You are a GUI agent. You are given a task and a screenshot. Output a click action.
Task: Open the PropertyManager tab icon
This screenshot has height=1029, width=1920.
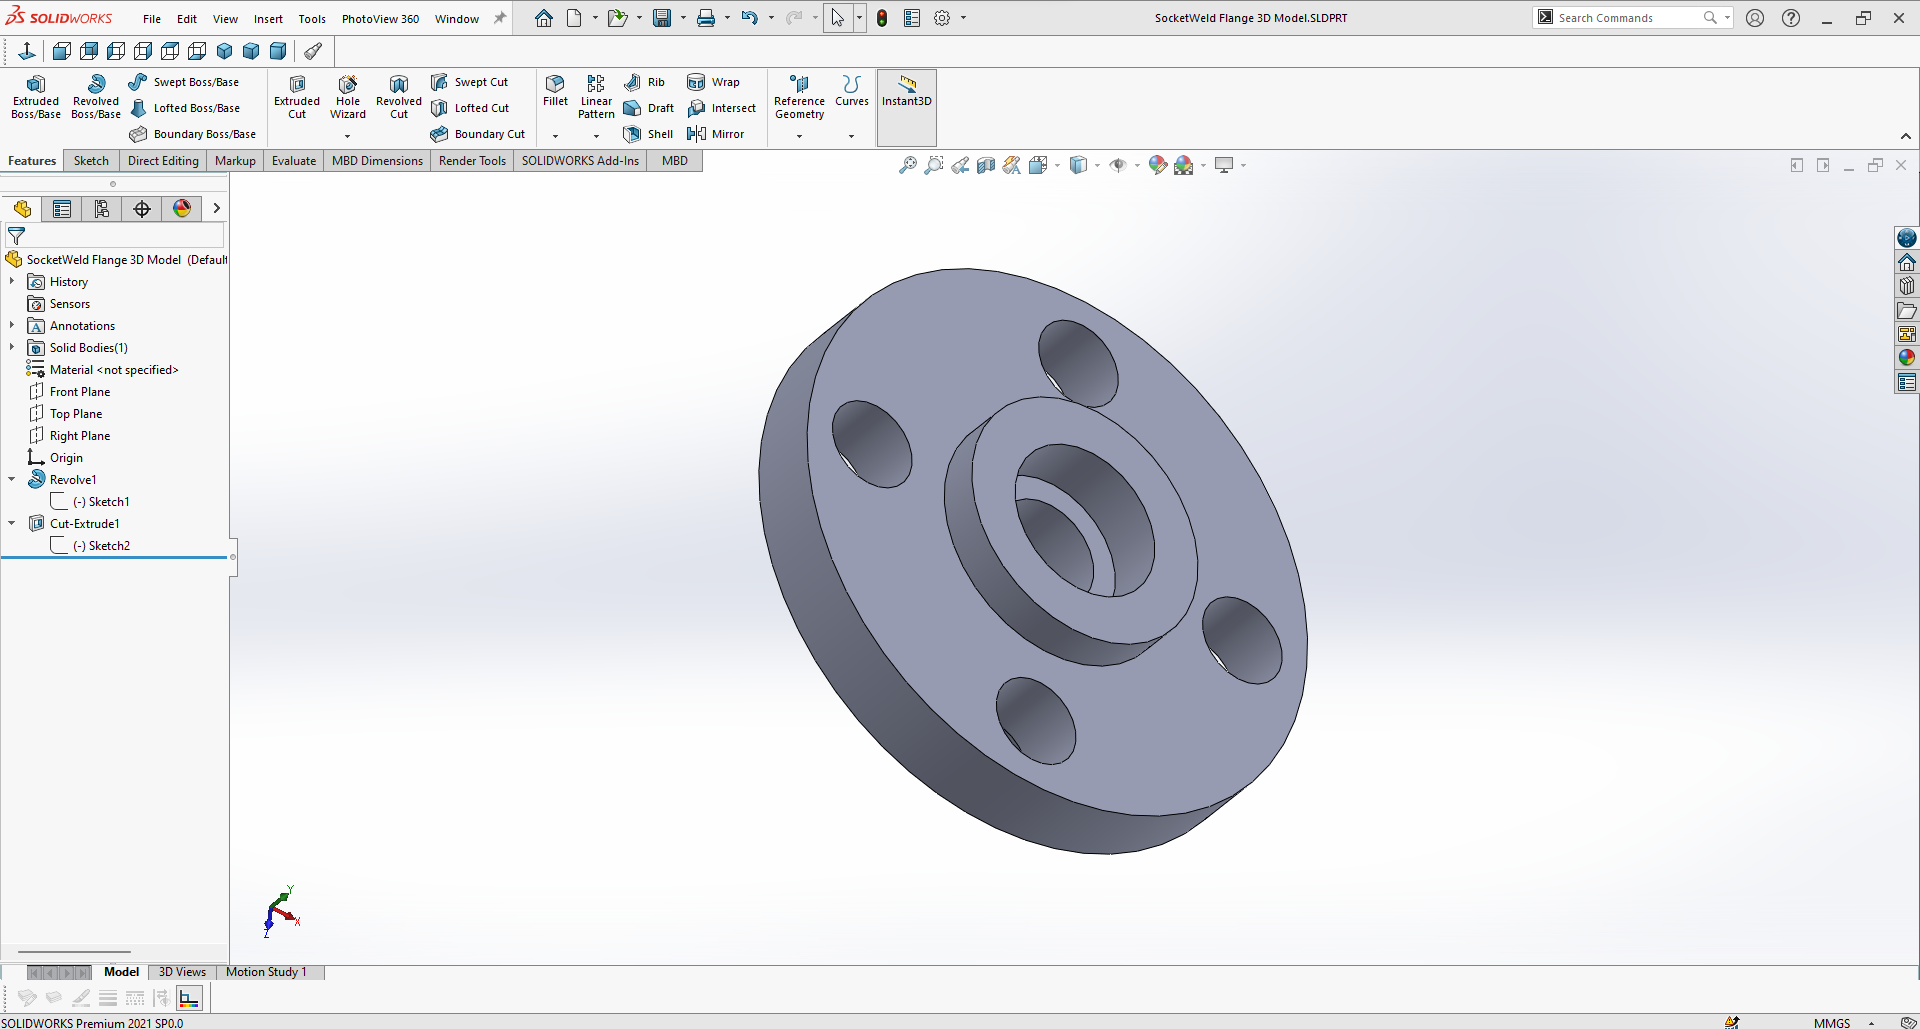point(62,208)
